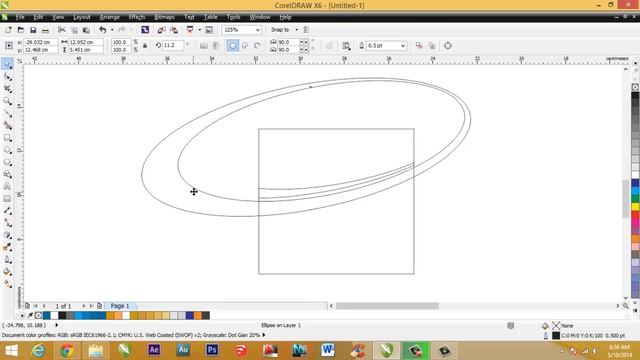
Task: Click the horizontal scrollbar thumb
Action: click(x=387, y=306)
